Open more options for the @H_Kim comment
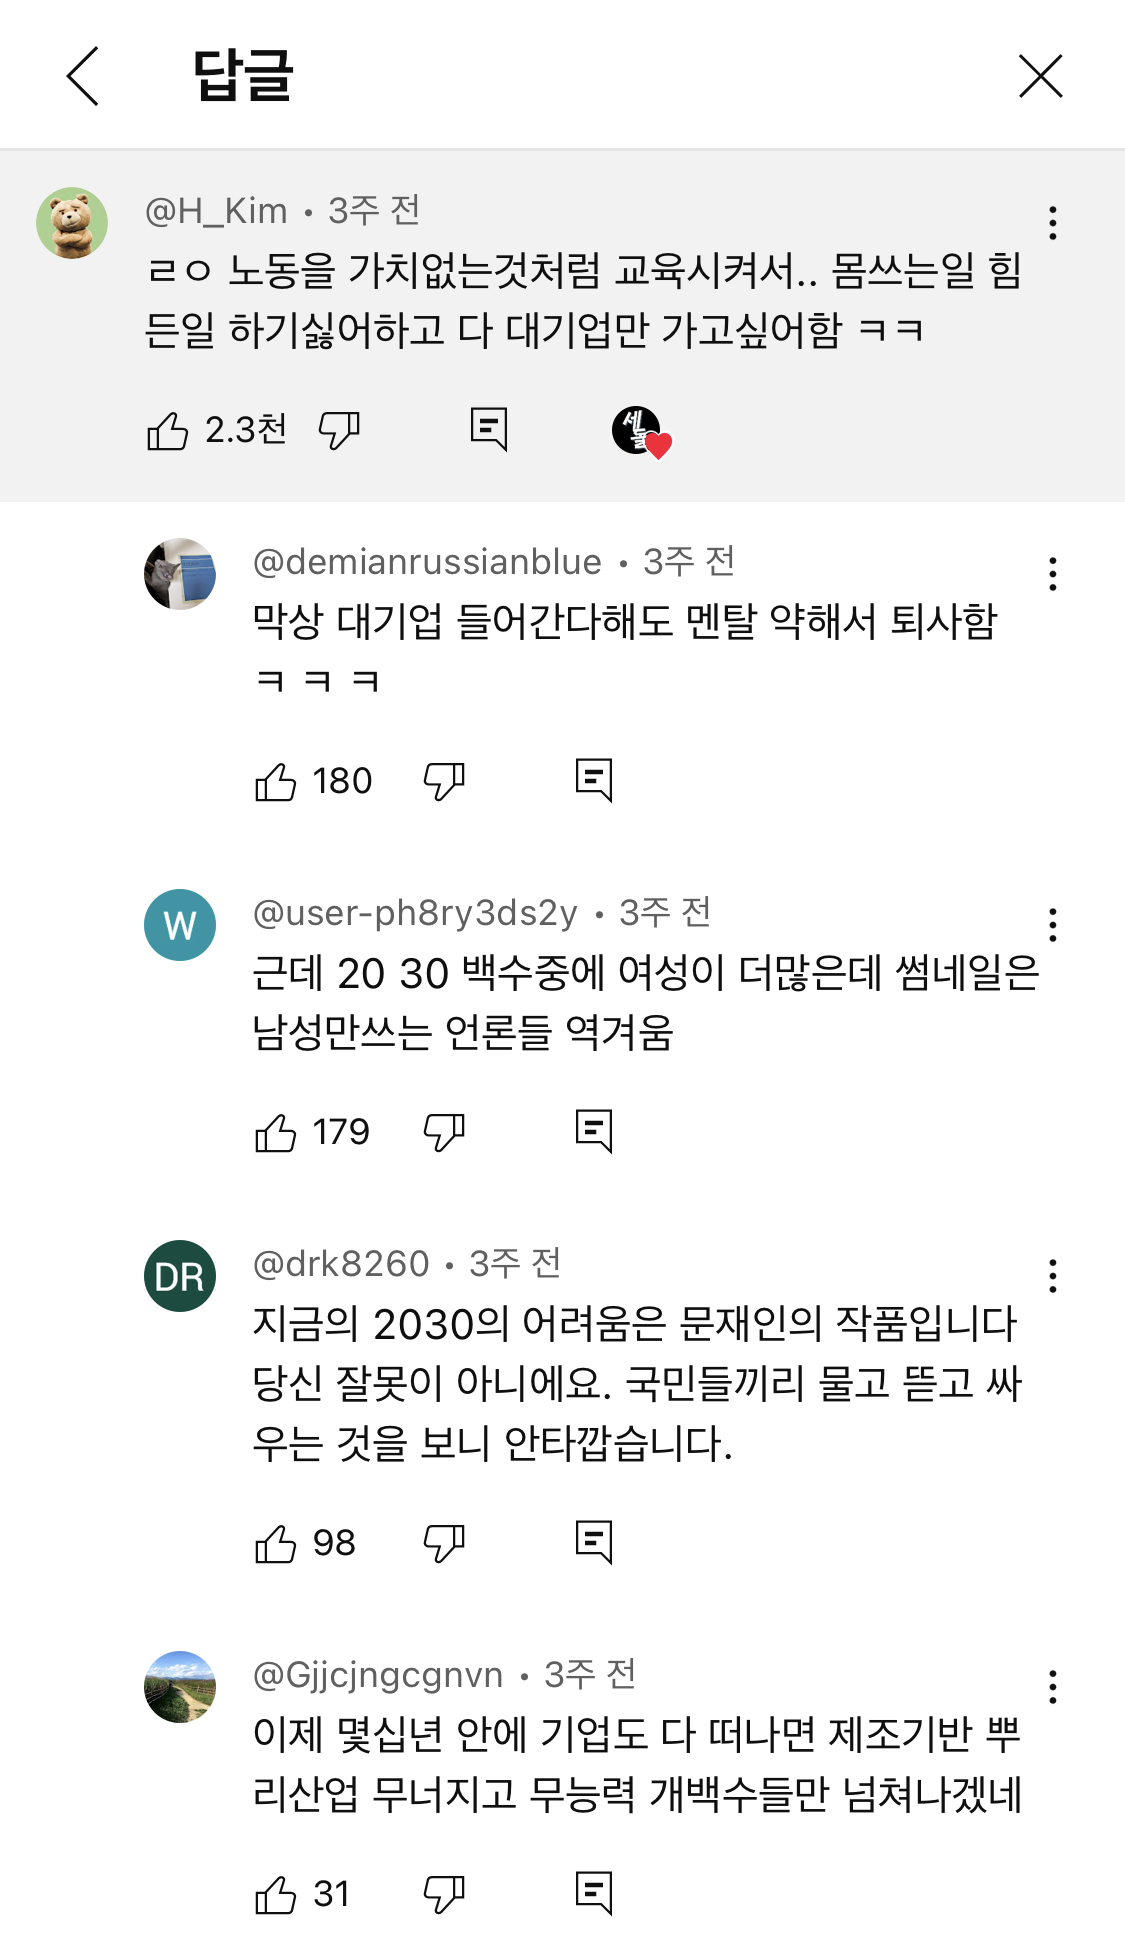 coord(1052,222)
